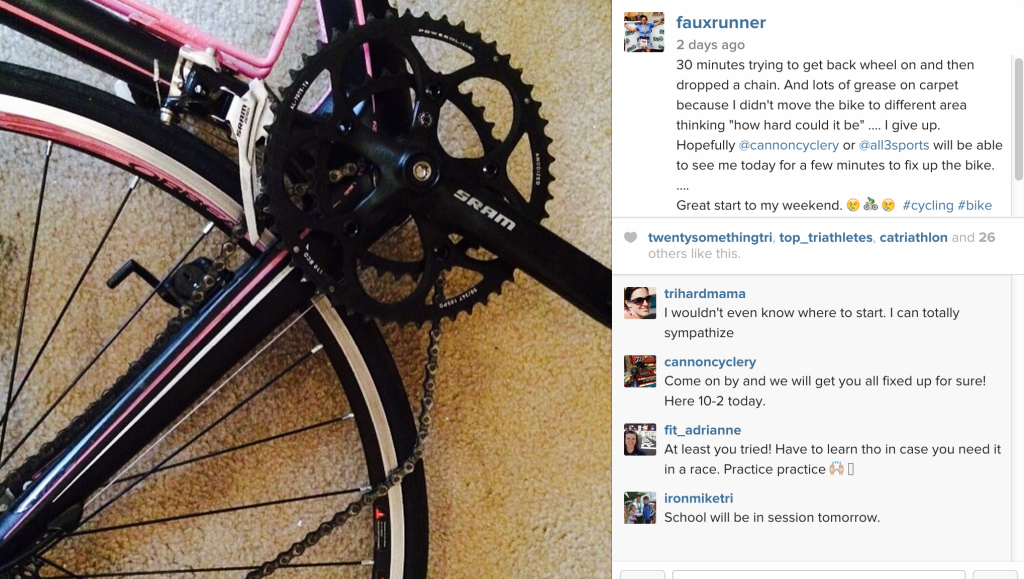This screenshot has height=579, width=1024.
Task: Open ironmiketri's avatar thumbnail
Action: tap(640, 508)
